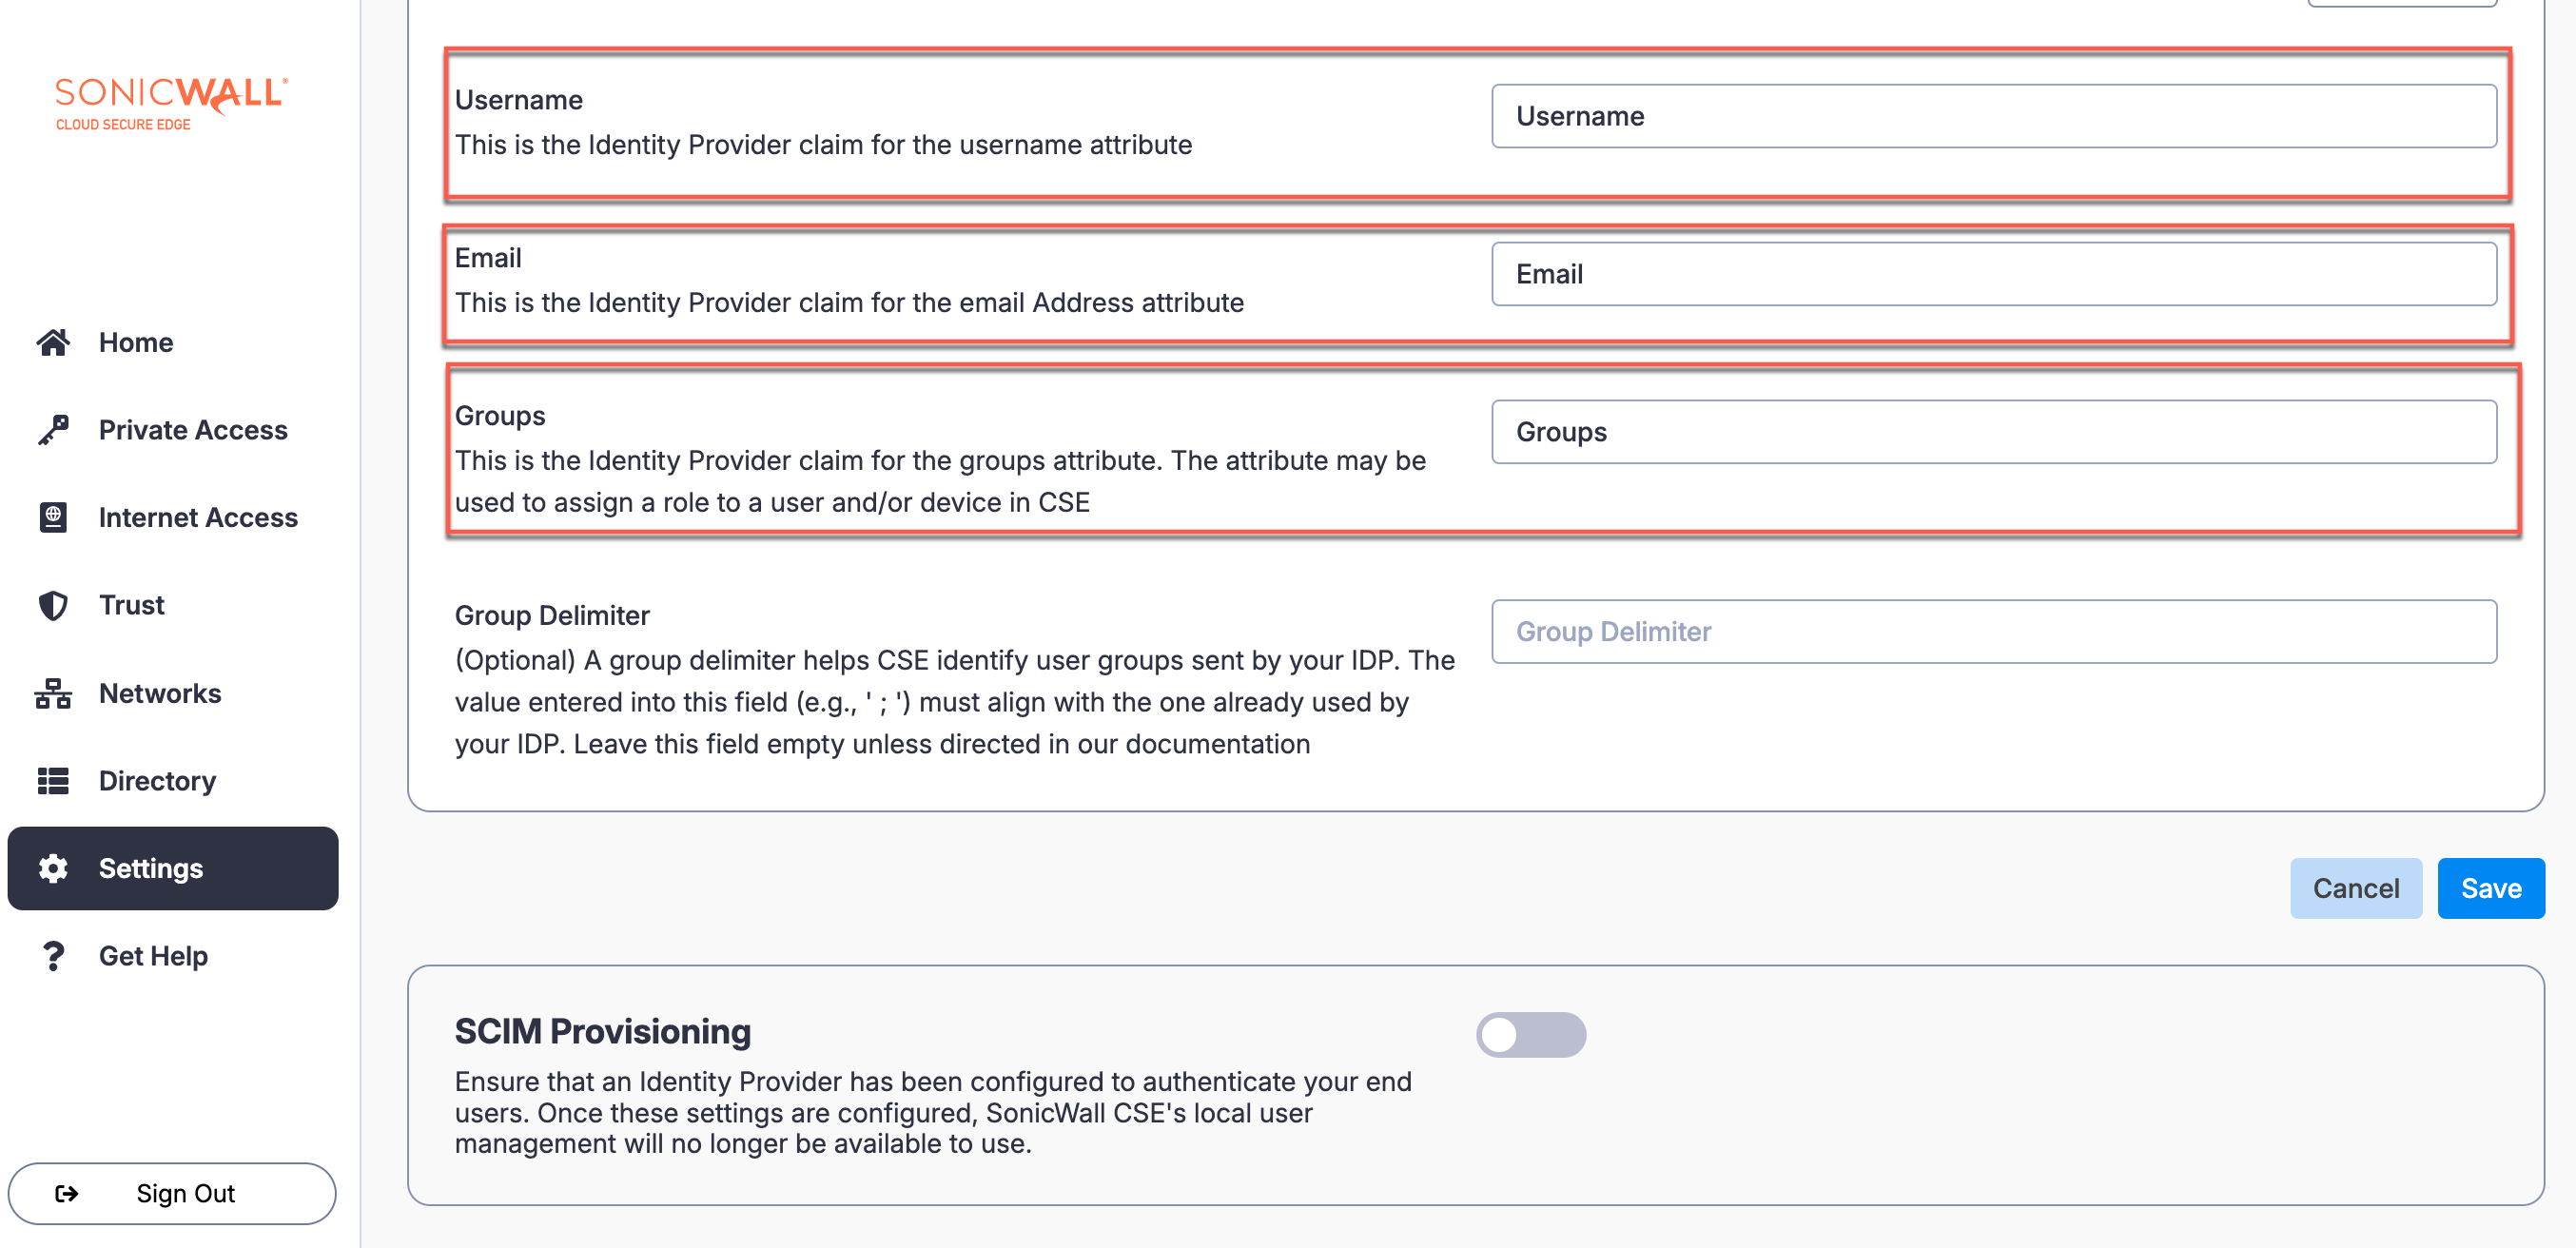The image size is (2576, 1248).
Task: Click the Sign Out arrow icon
Action: pyautogui.click(x=67, y=1193)
